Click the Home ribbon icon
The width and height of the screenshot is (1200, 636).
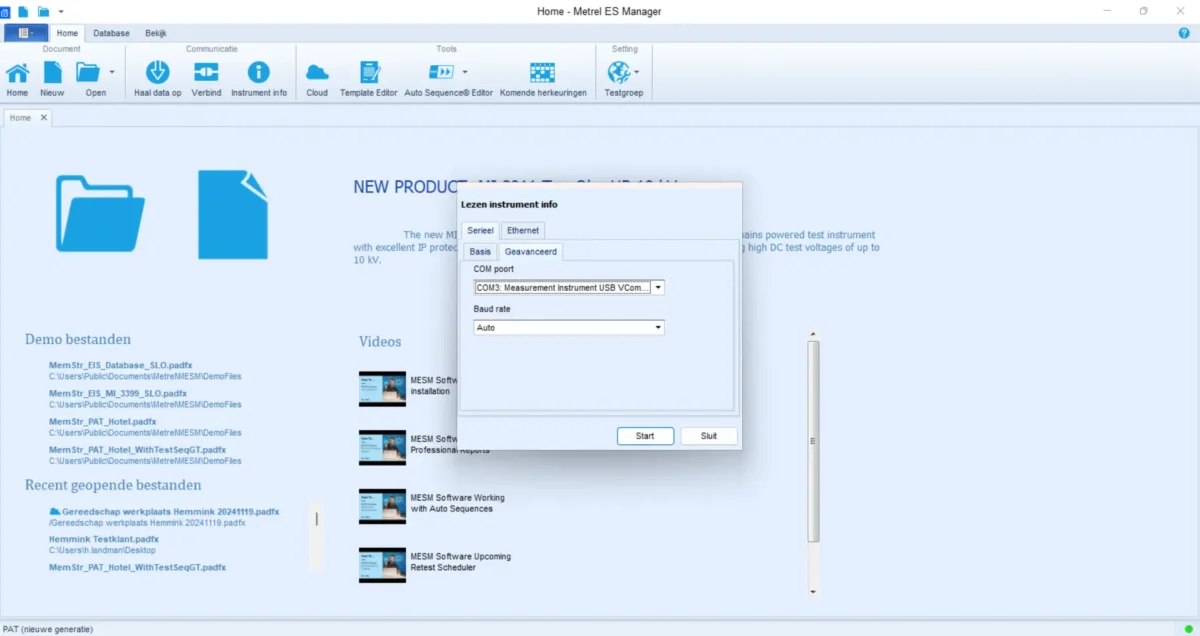[17, 73]
